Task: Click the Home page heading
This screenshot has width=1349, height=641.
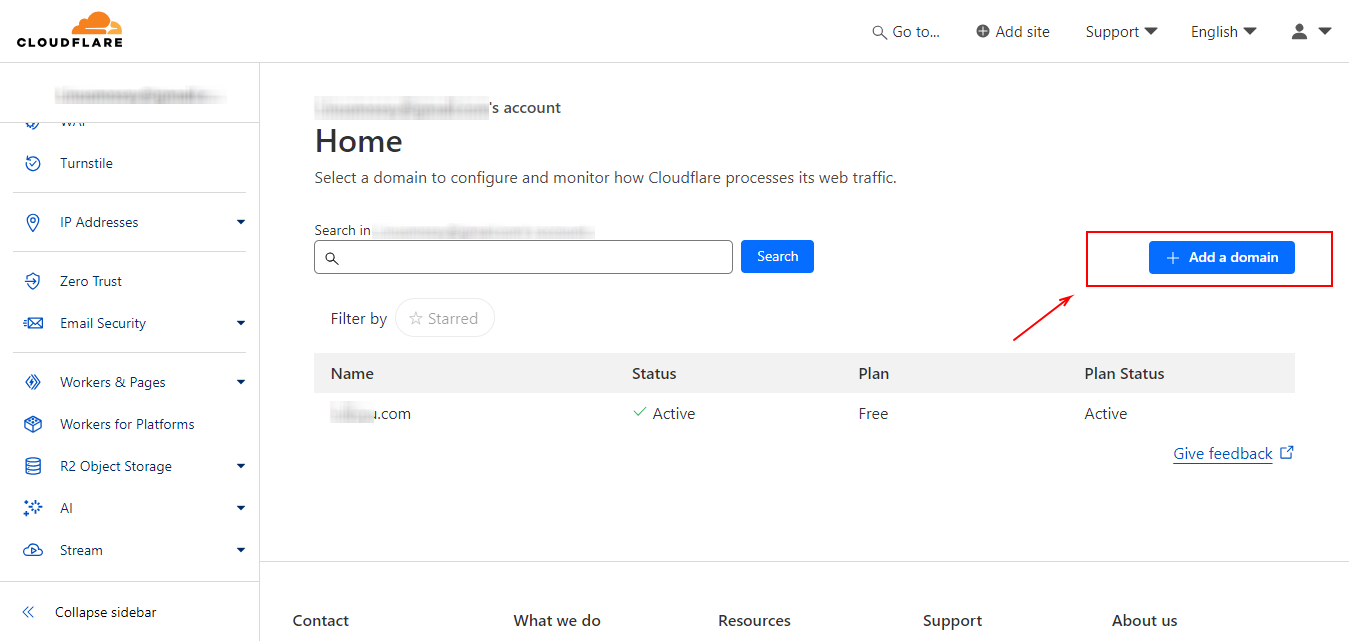Action: 358,141
